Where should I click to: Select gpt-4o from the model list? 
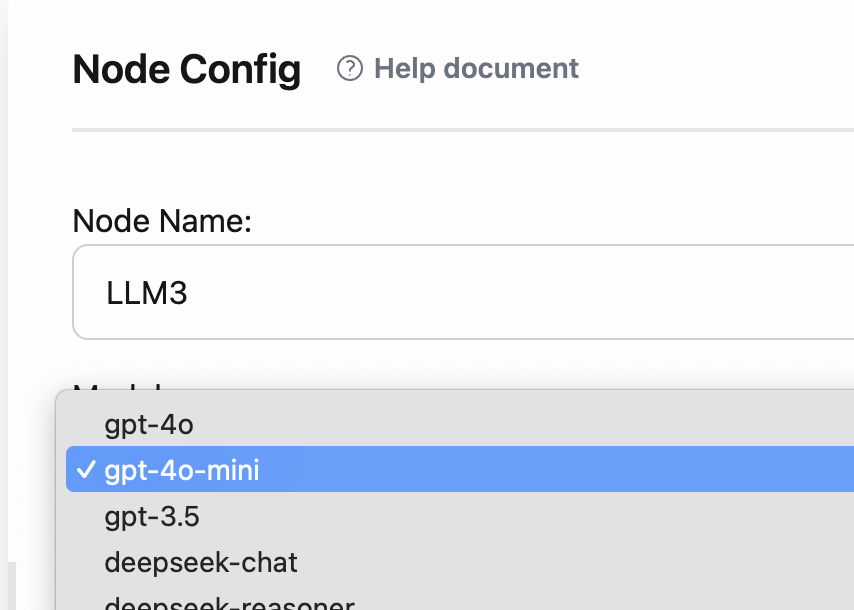click(148, 424)
